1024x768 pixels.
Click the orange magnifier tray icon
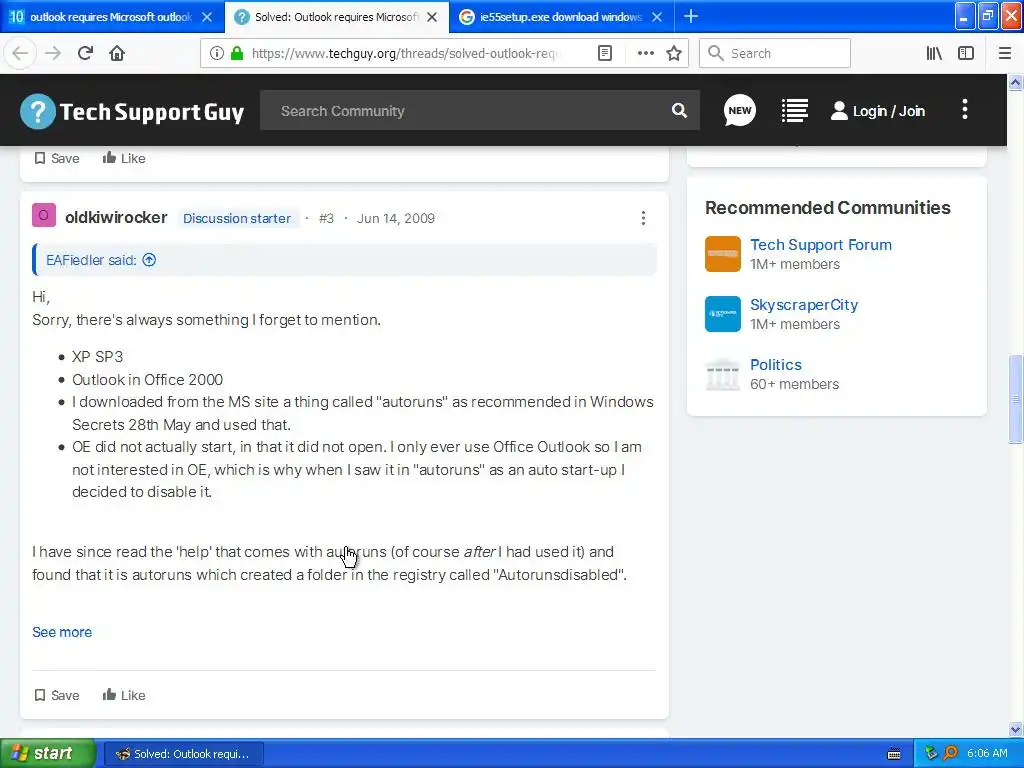pyautogui.click(x=951, y=753)
